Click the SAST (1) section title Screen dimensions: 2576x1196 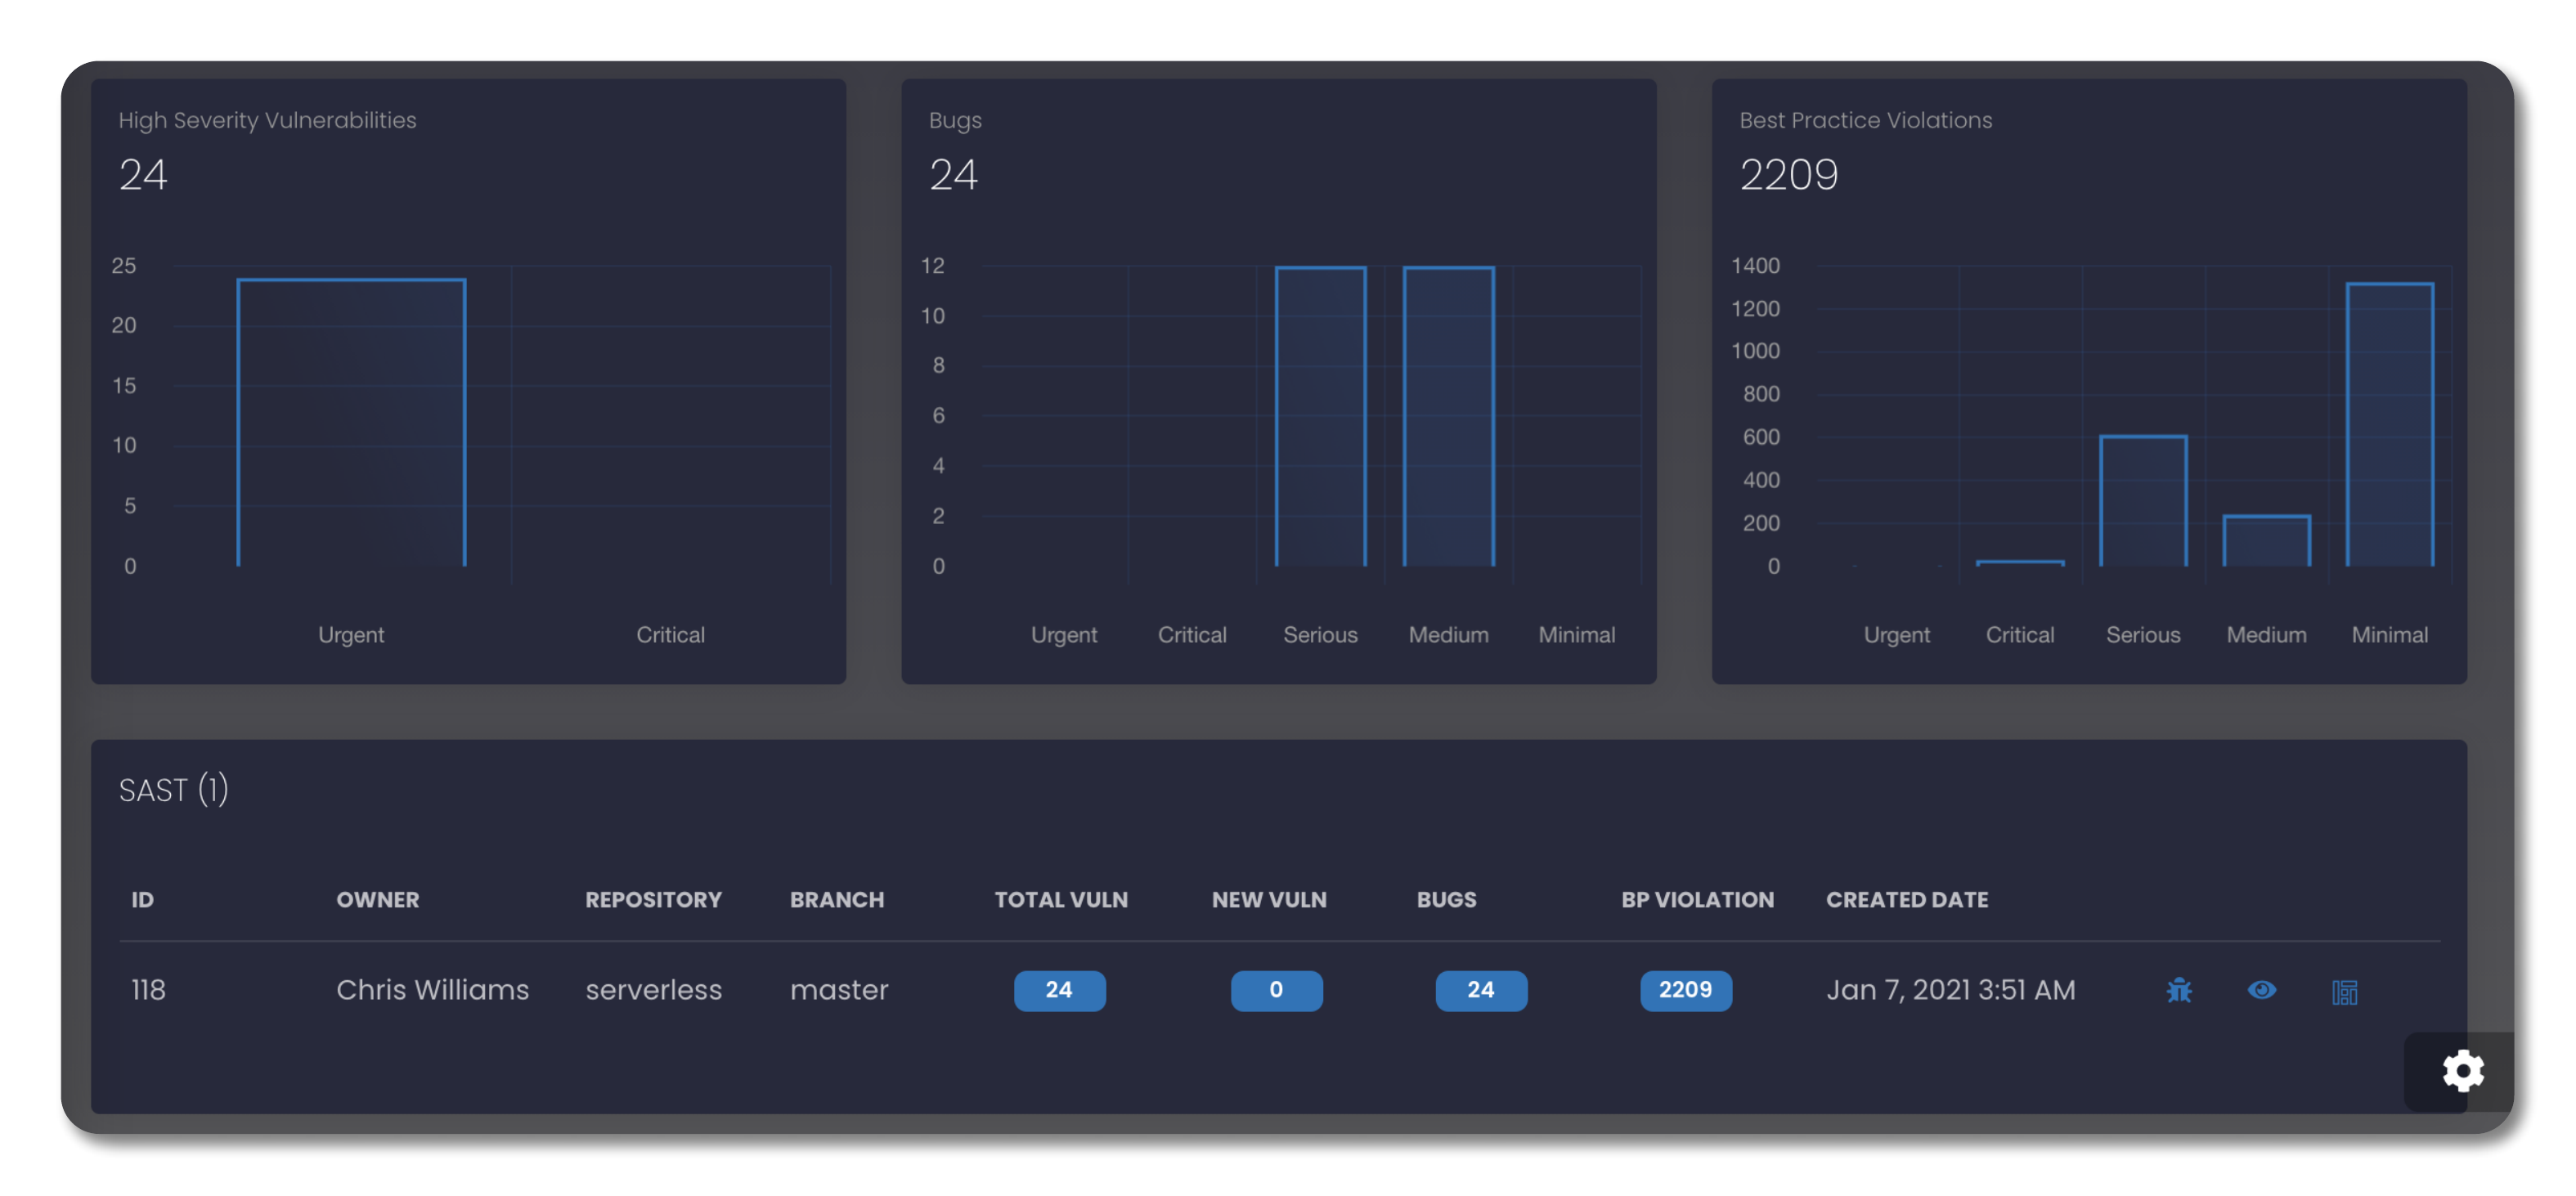[173, 790]
